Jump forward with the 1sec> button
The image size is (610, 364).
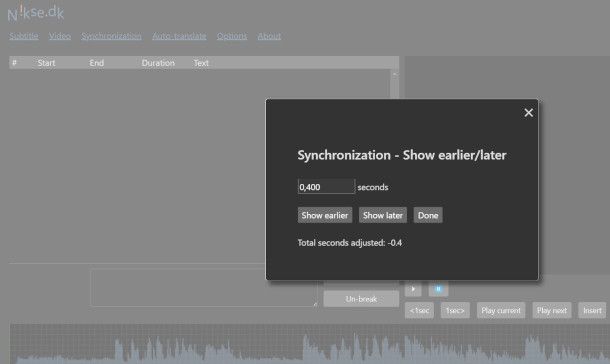(x=455, y=310)
